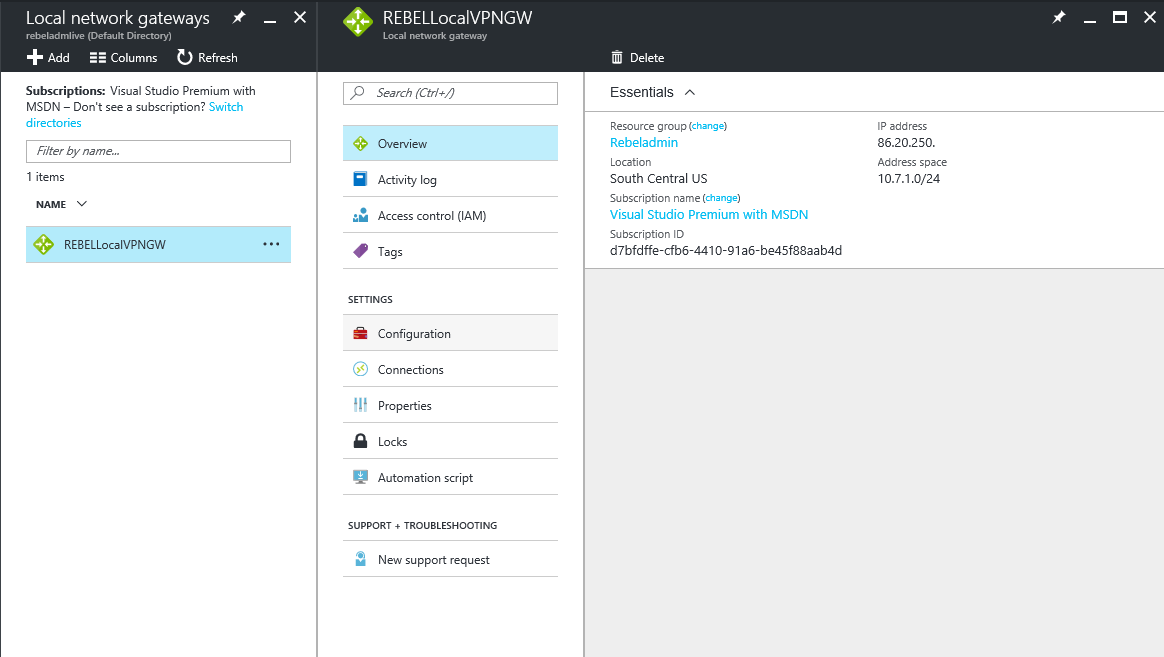Collapse the Essentials section chevron
Screen dimensions: 1164x657
pos(690,92)
